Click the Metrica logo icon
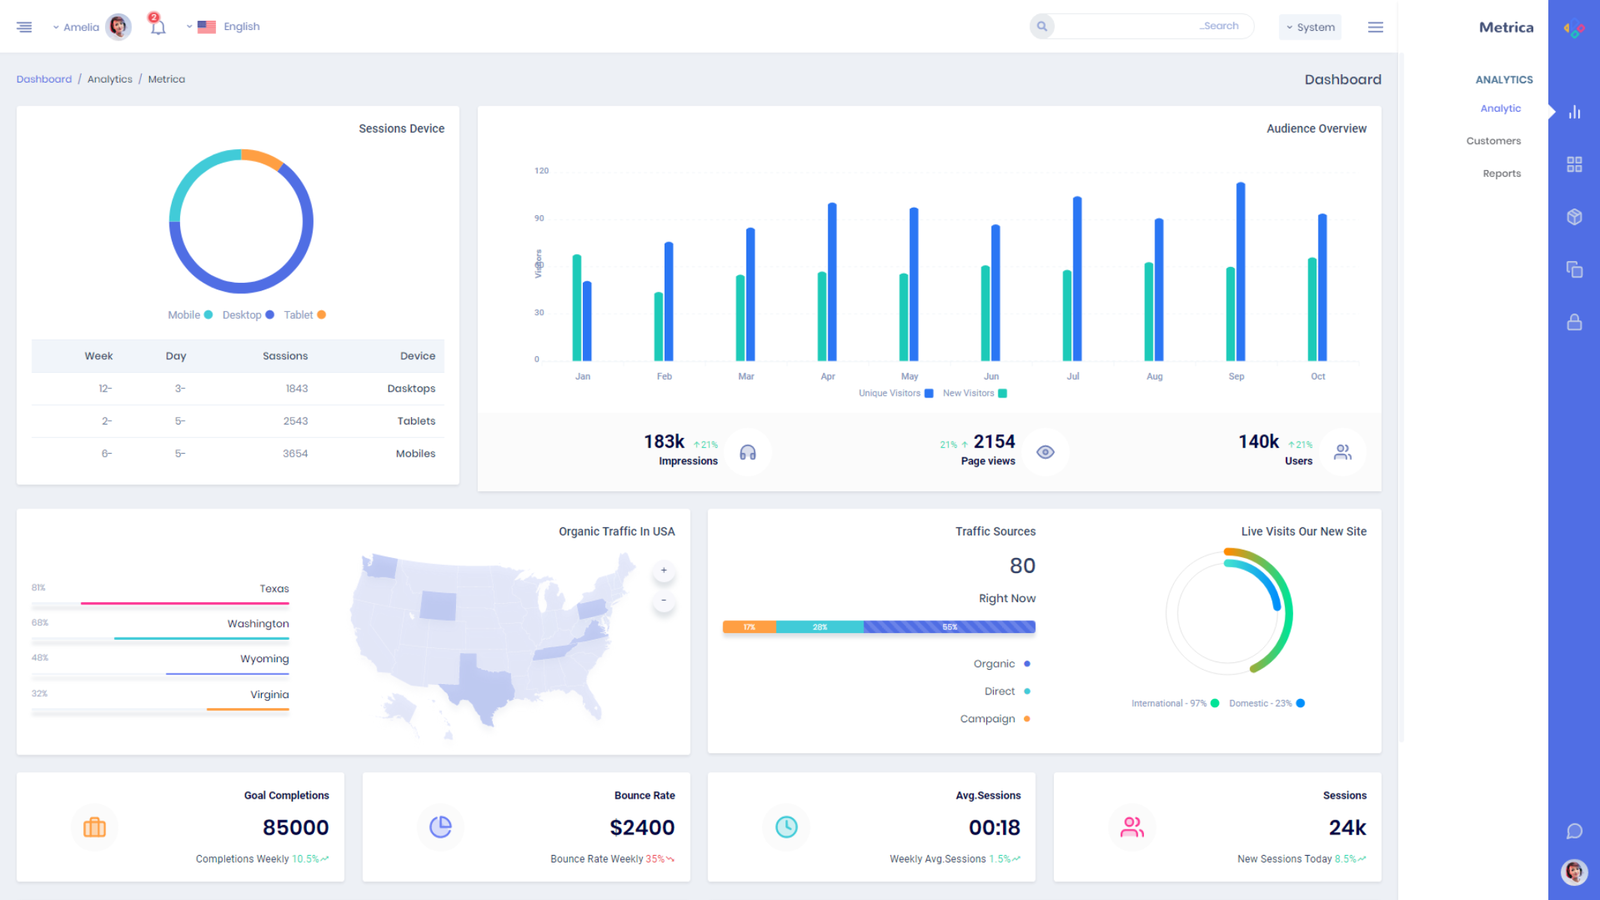The height and width of the screenshot is (900, 1600). click(1574, 29)
